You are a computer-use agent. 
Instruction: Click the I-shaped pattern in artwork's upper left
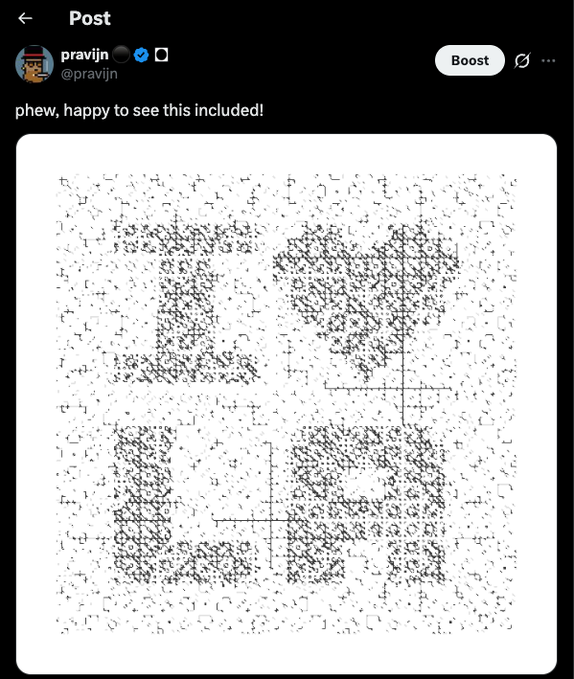point(186,303)
